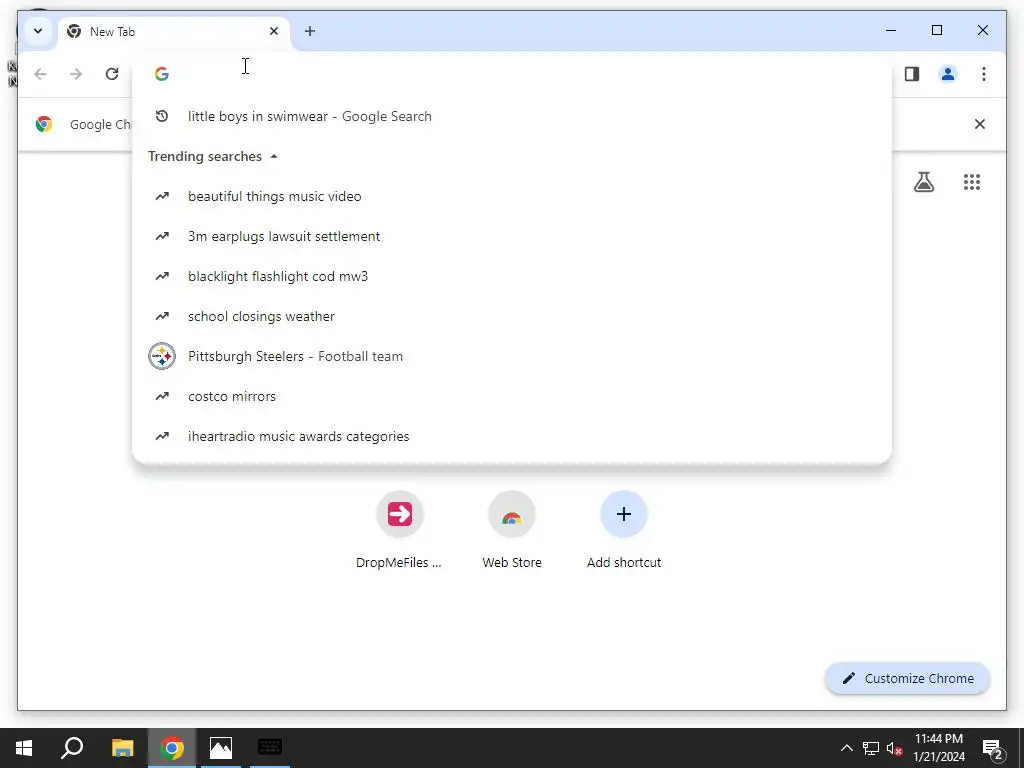Open the tab search dropdown chevron
1024x768 pixels.
(38, 31)
